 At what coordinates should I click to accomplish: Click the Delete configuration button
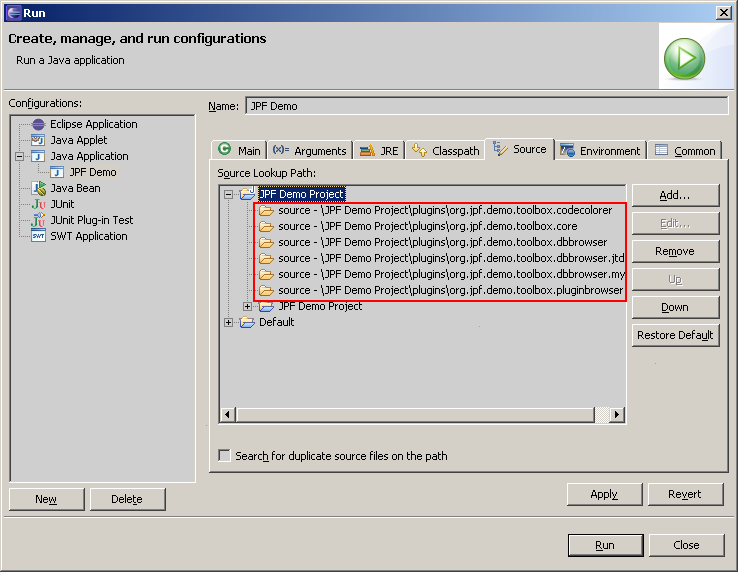127,499
